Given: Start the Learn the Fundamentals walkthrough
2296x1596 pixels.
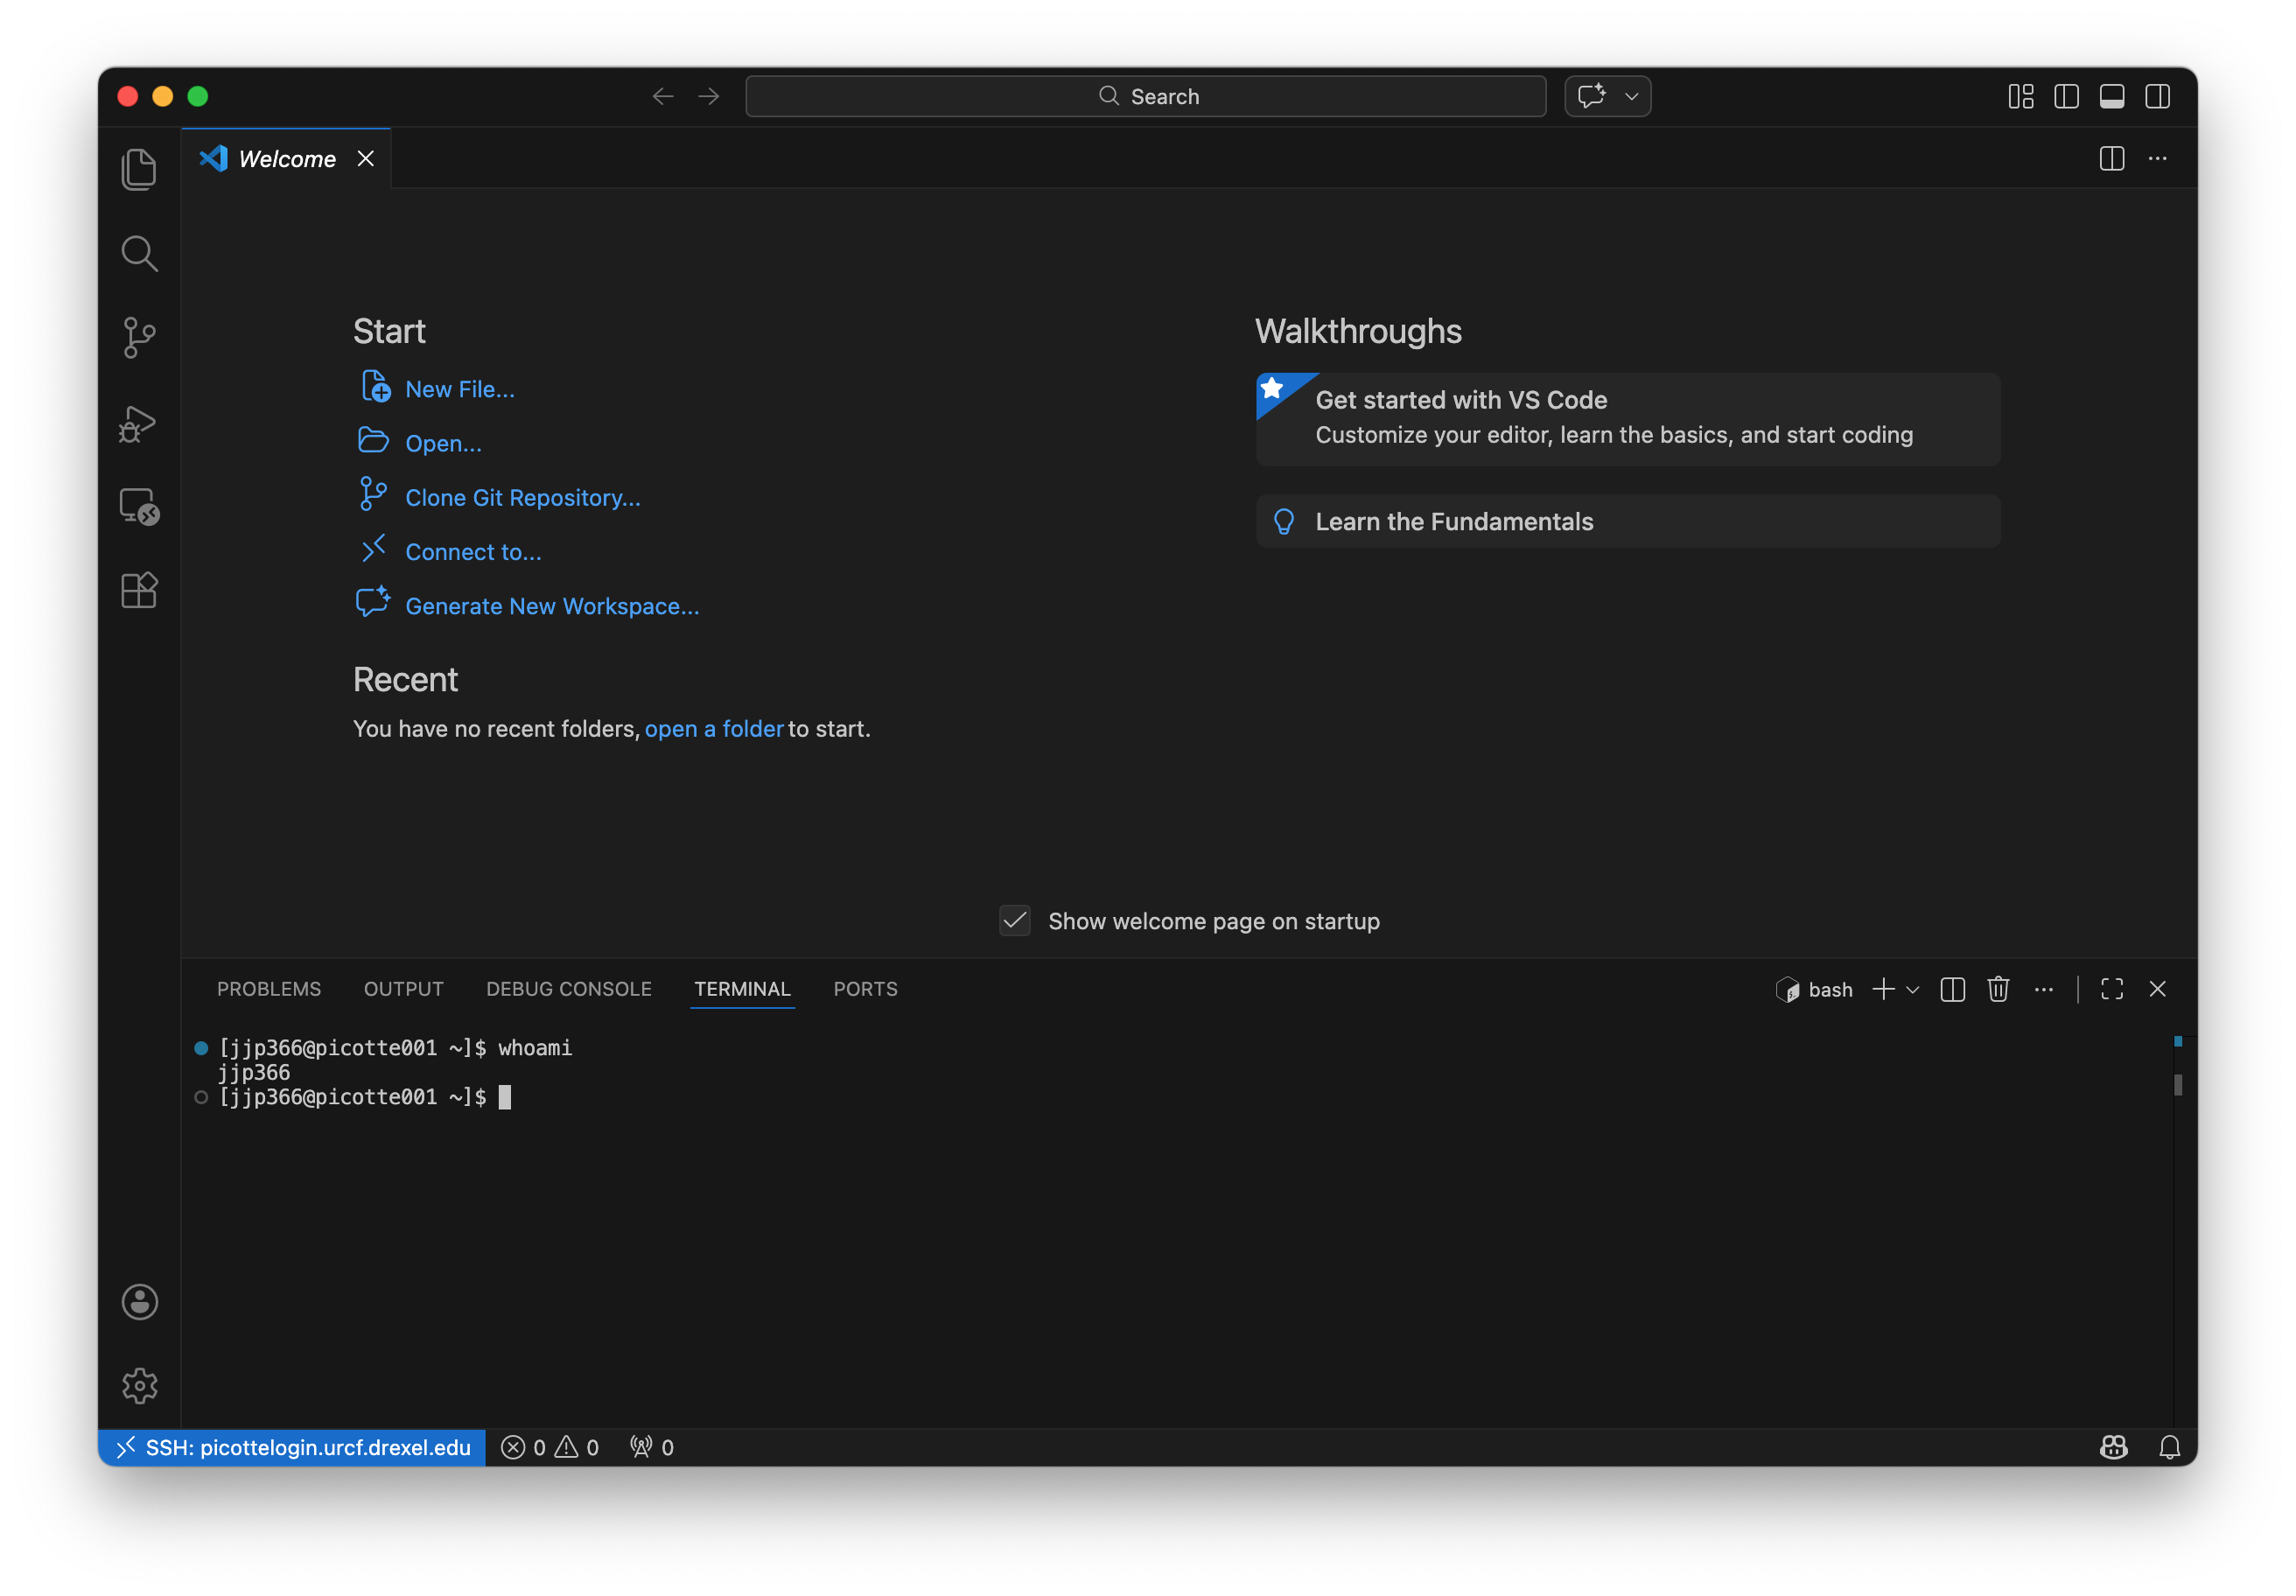Looking at the screenshot, I should 1453,521.
